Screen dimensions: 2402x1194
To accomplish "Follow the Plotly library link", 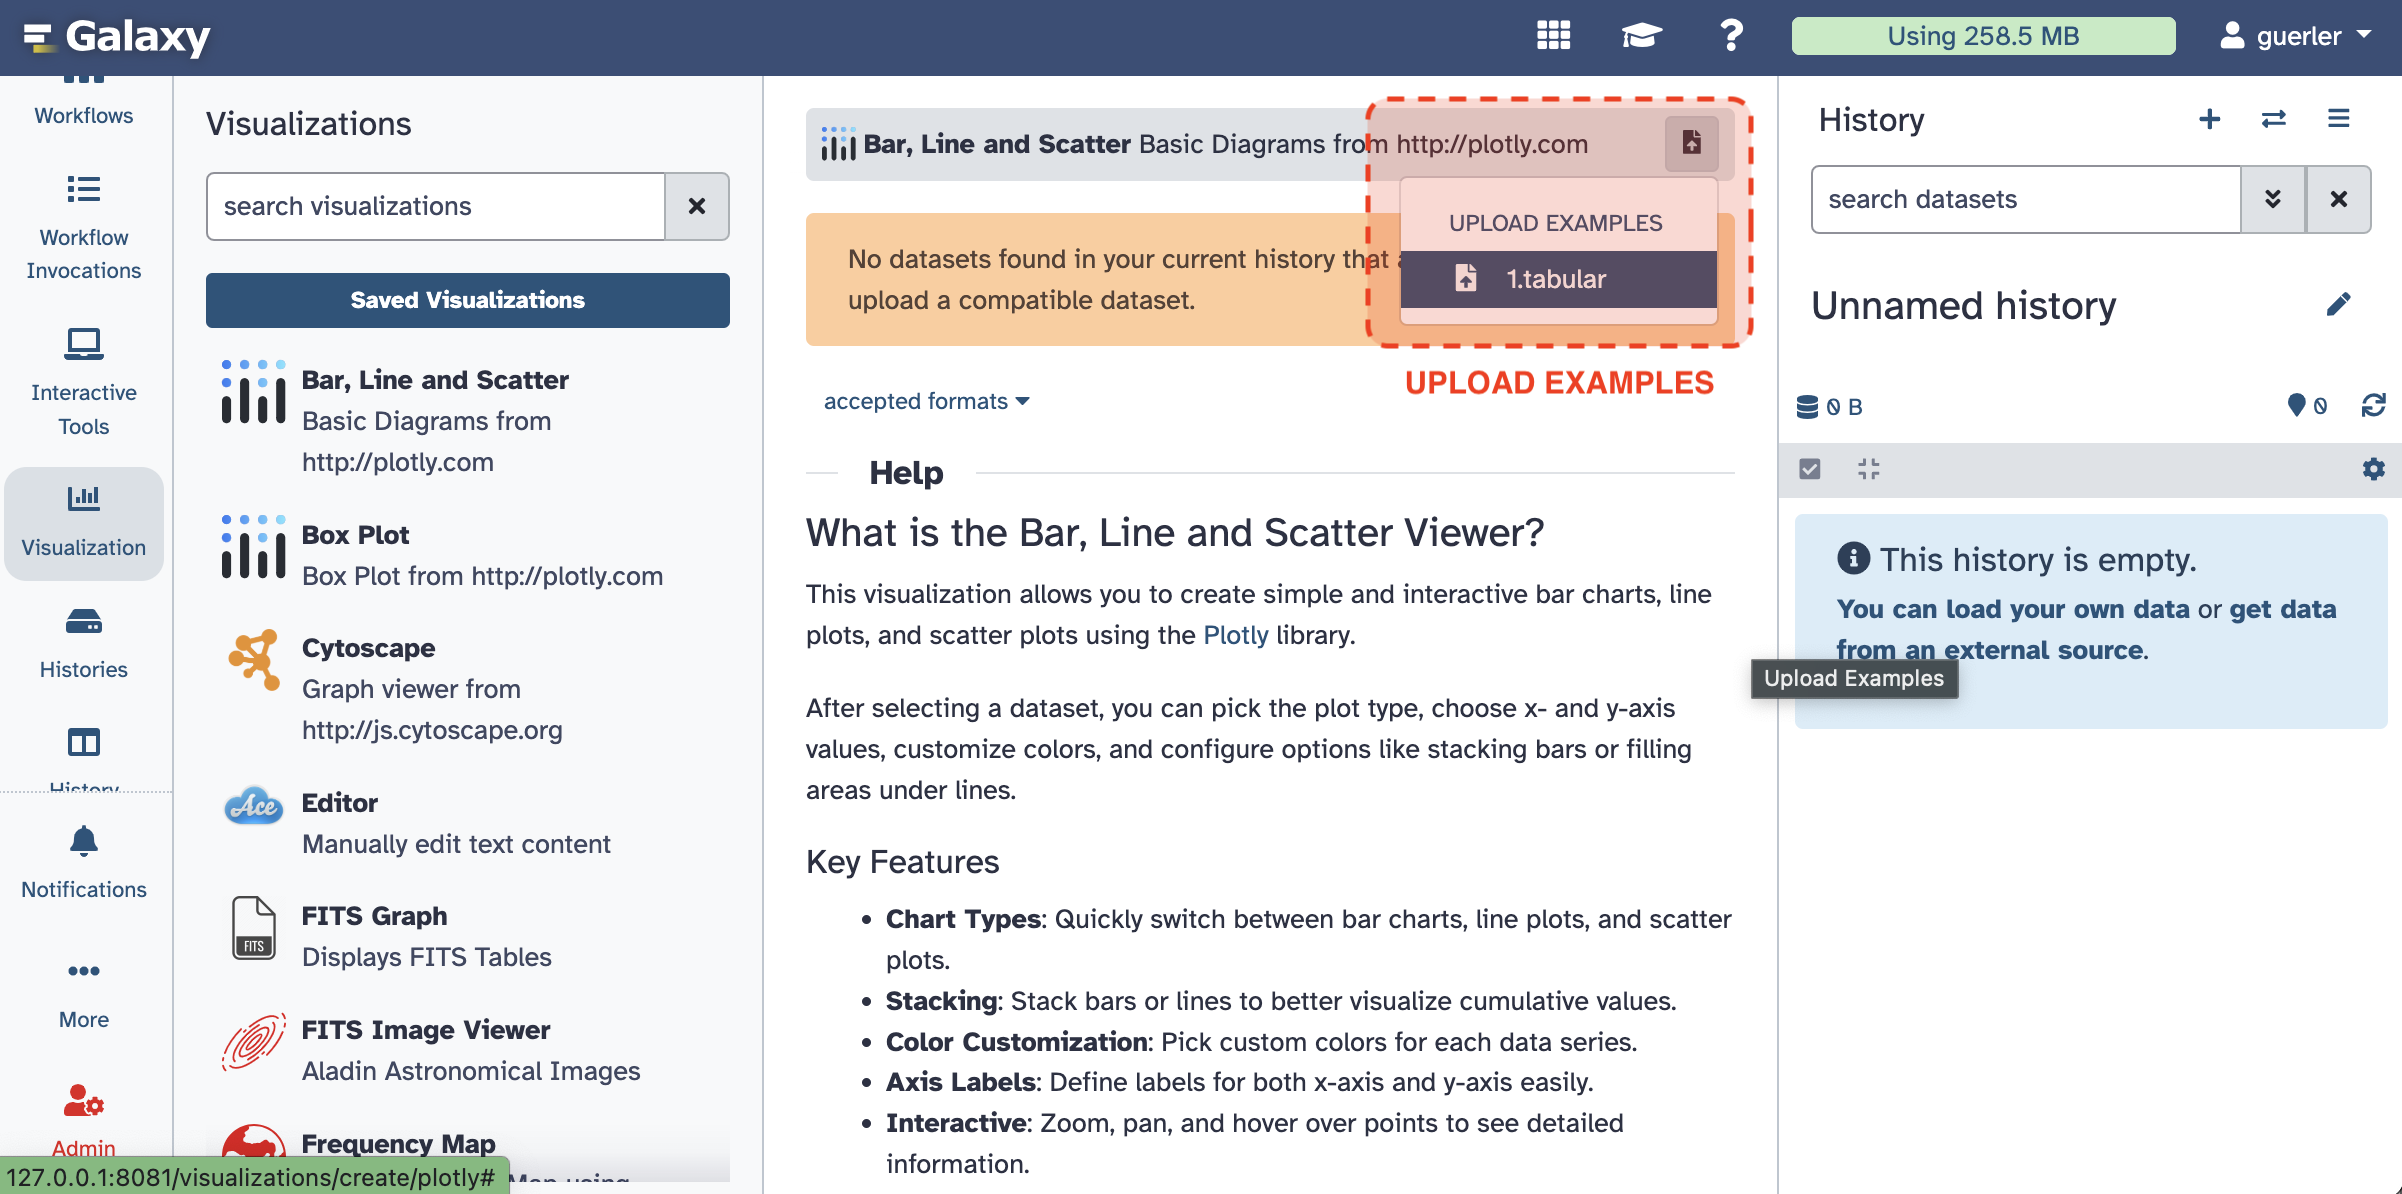I will 1235,635.
